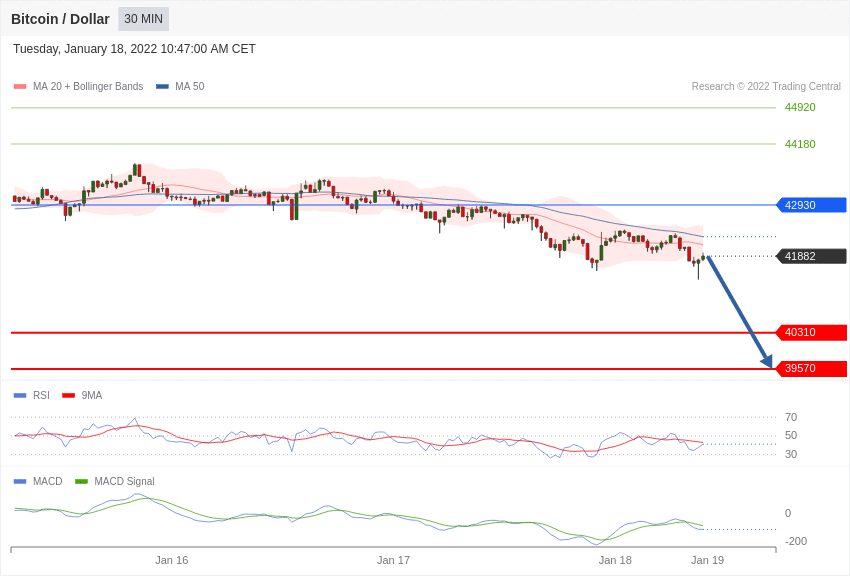The height and width of the screenshot is (576, 850).
Task: Click the RSI 30 axis value
Action: click(x=791, y=454)
